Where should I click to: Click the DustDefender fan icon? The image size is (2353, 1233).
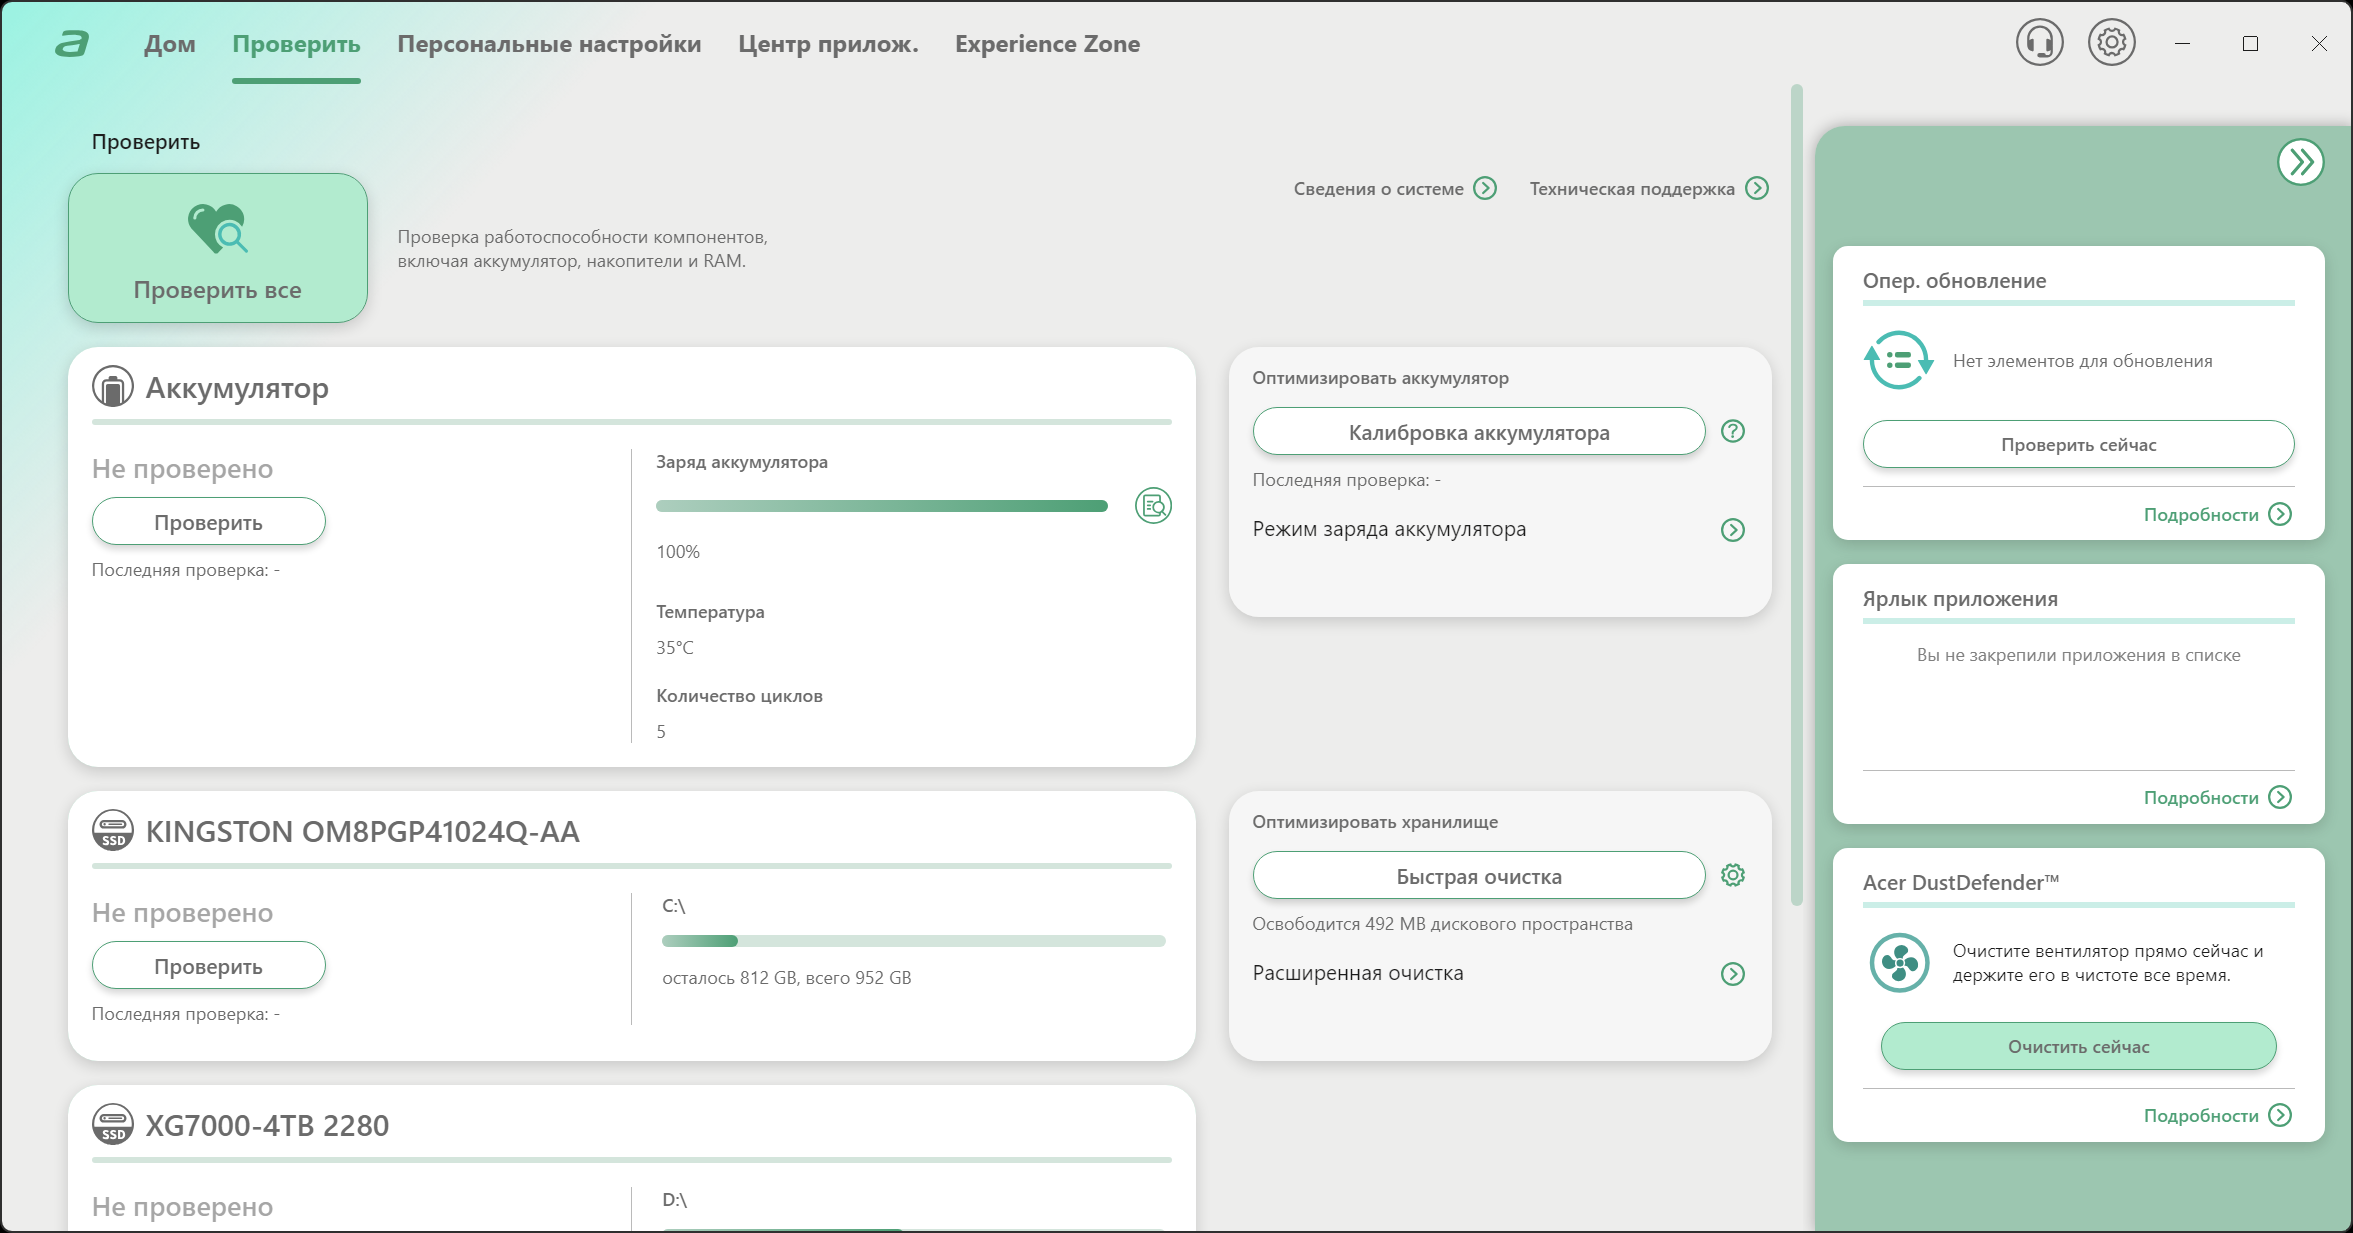pyautogui.click(x=1898, y=962)
